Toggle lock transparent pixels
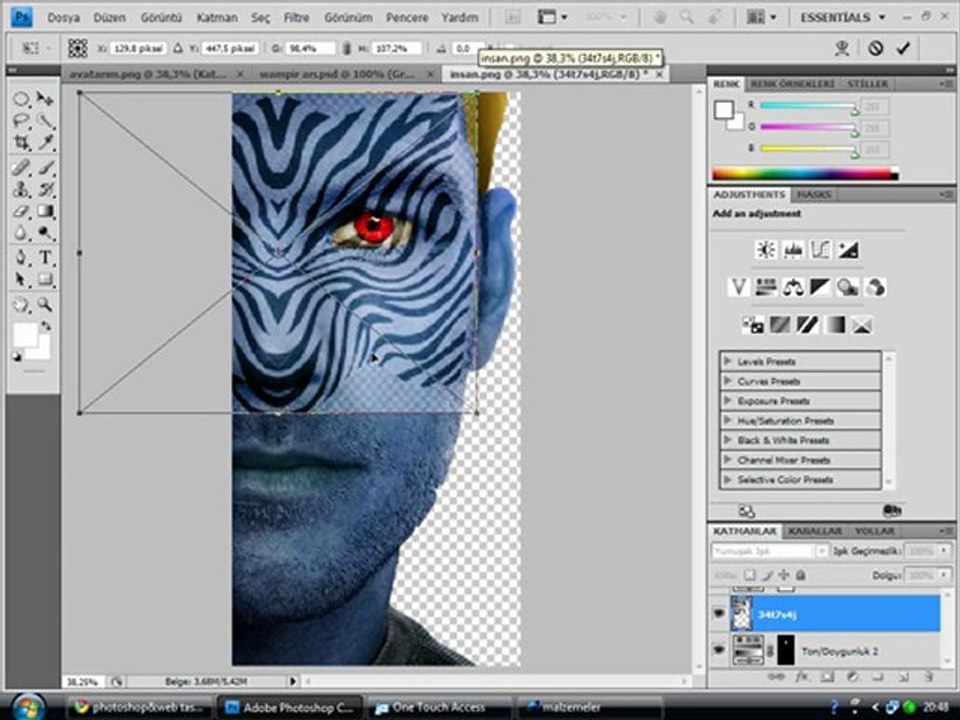Screen dimensions: 960x720 [x=749, y=575]
